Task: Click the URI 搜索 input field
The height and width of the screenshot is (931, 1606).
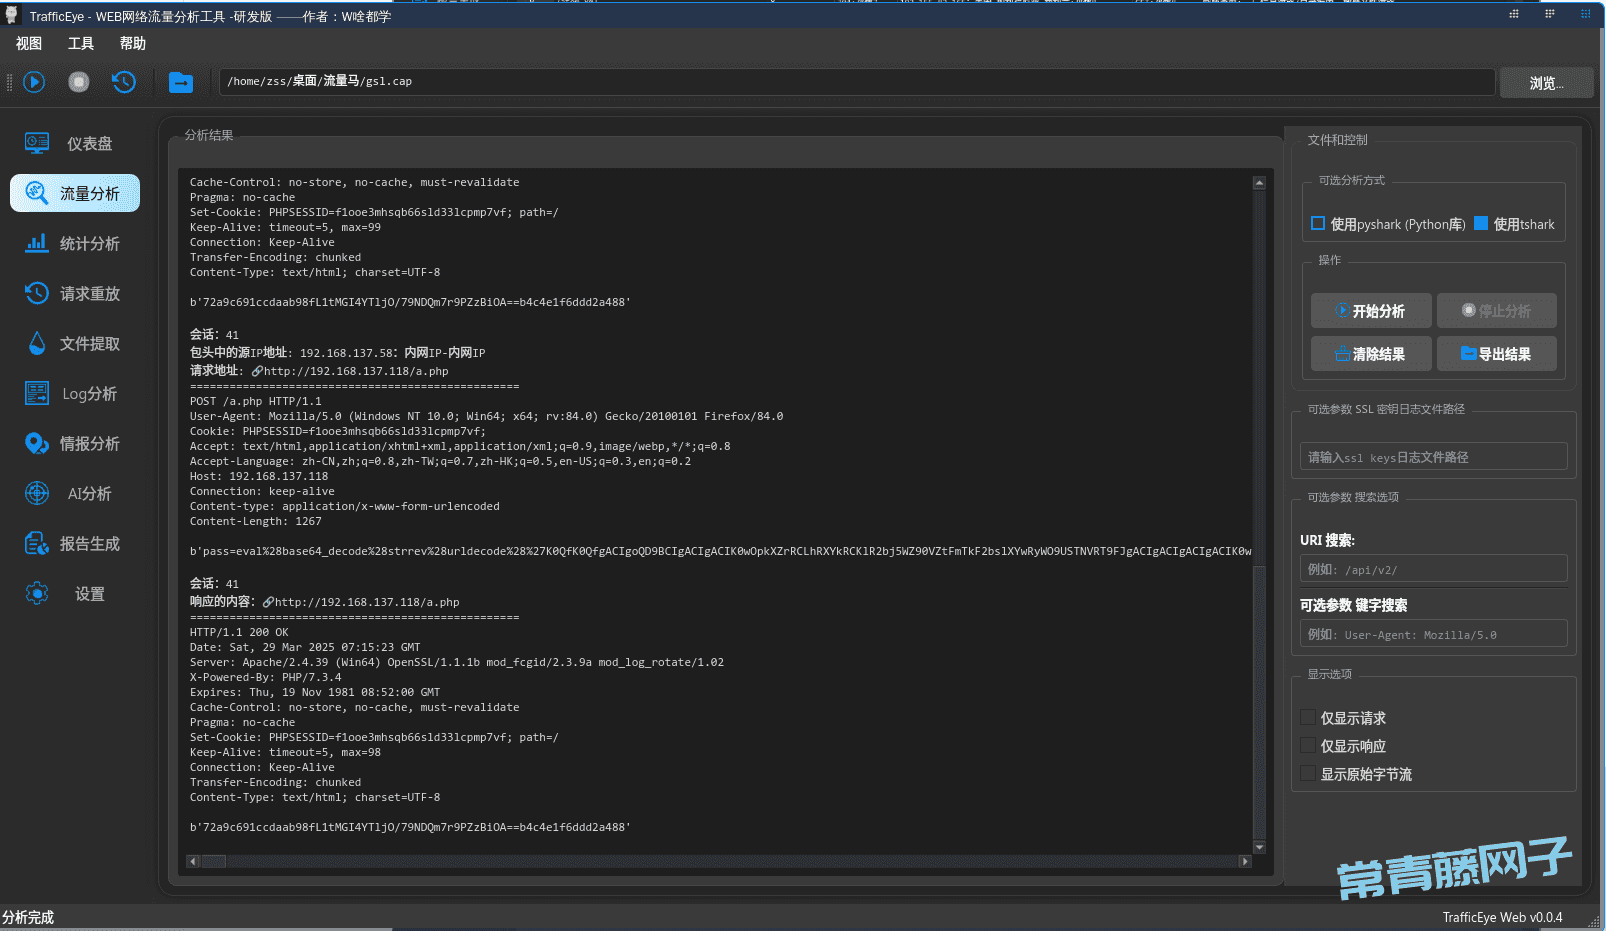Action: click(1433, 569)
